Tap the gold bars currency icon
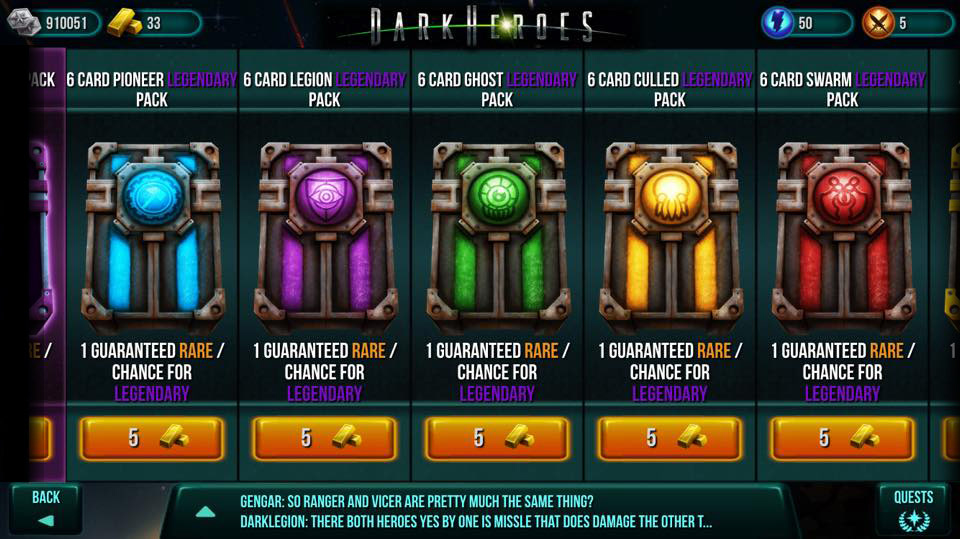The width and height of the screenshot is (960, 539). click(x=124, y=22)
